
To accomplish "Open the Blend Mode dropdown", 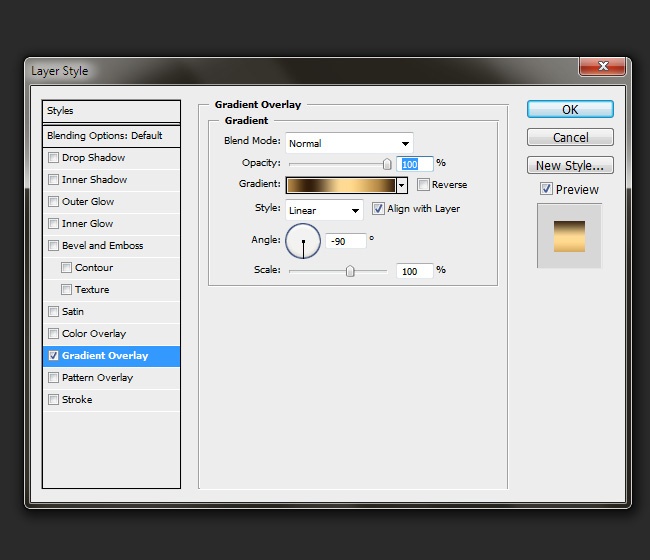I will (x=349, y=143).
